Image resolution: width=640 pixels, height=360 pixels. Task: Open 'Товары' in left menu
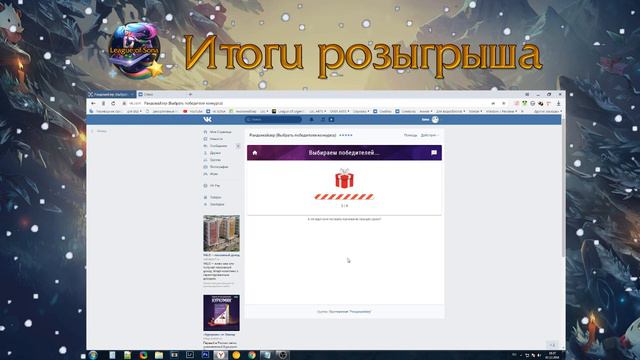pos(216,197)
